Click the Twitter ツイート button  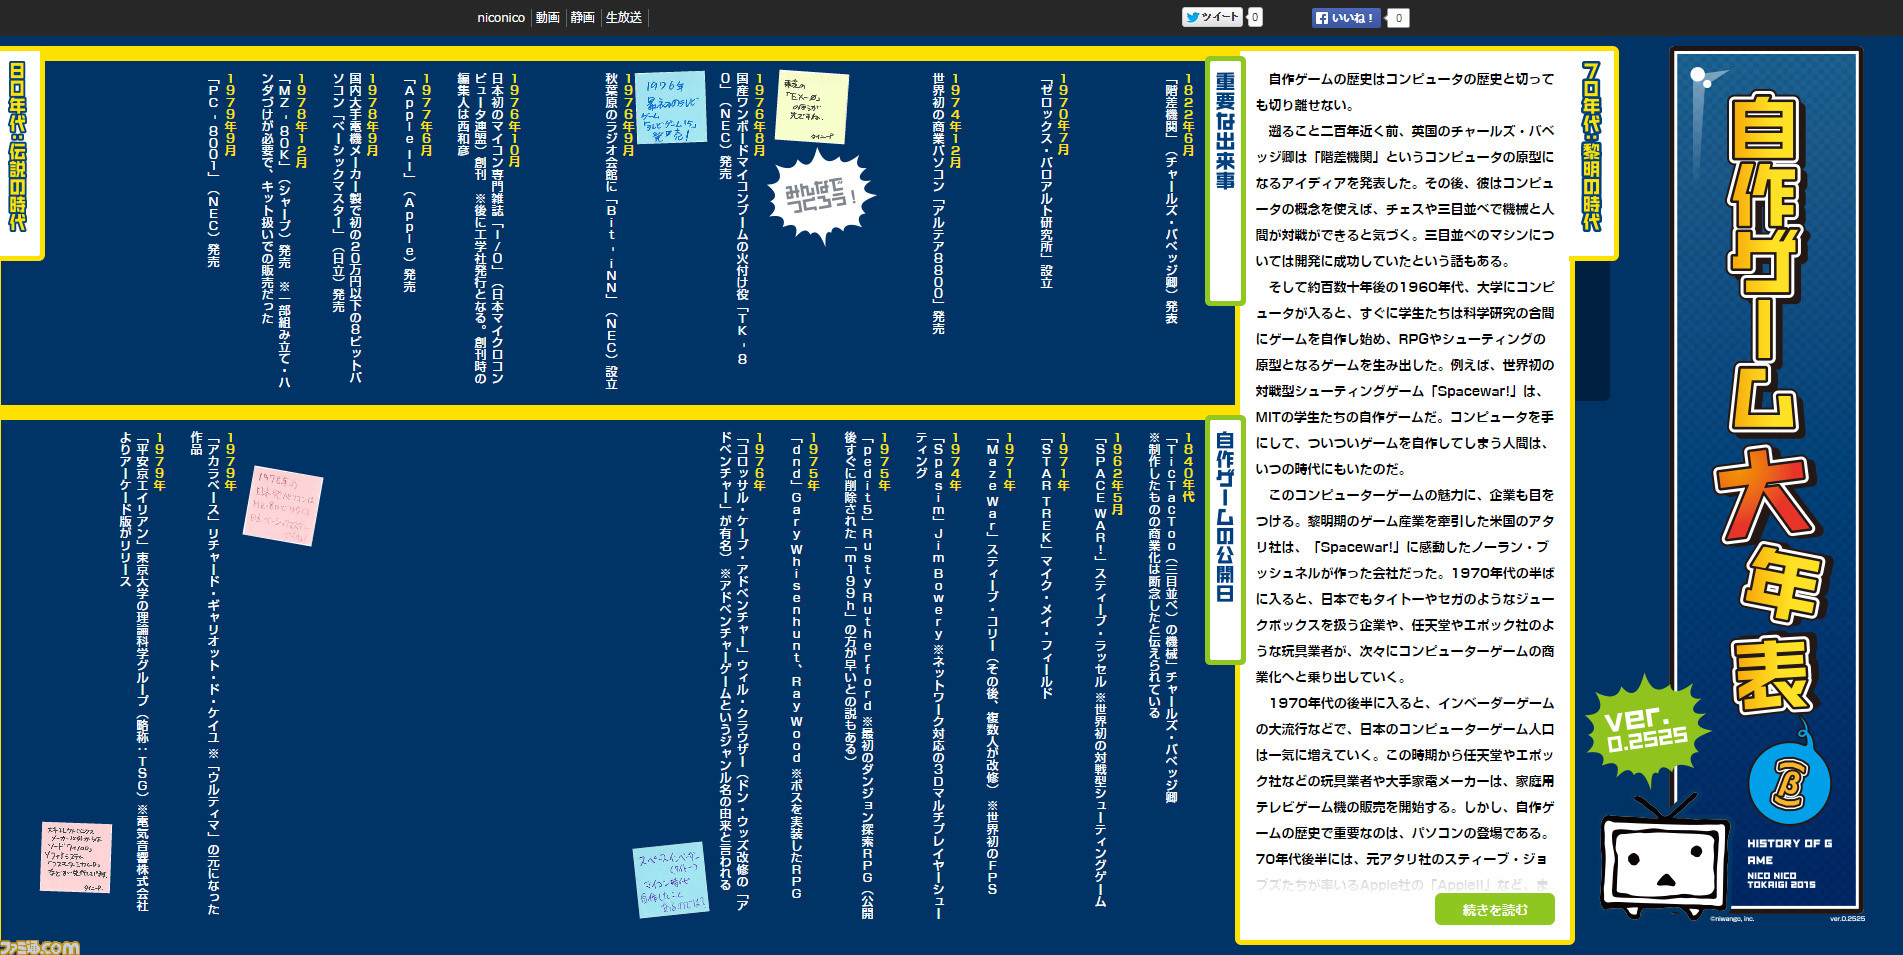[x=1212, y=17]
